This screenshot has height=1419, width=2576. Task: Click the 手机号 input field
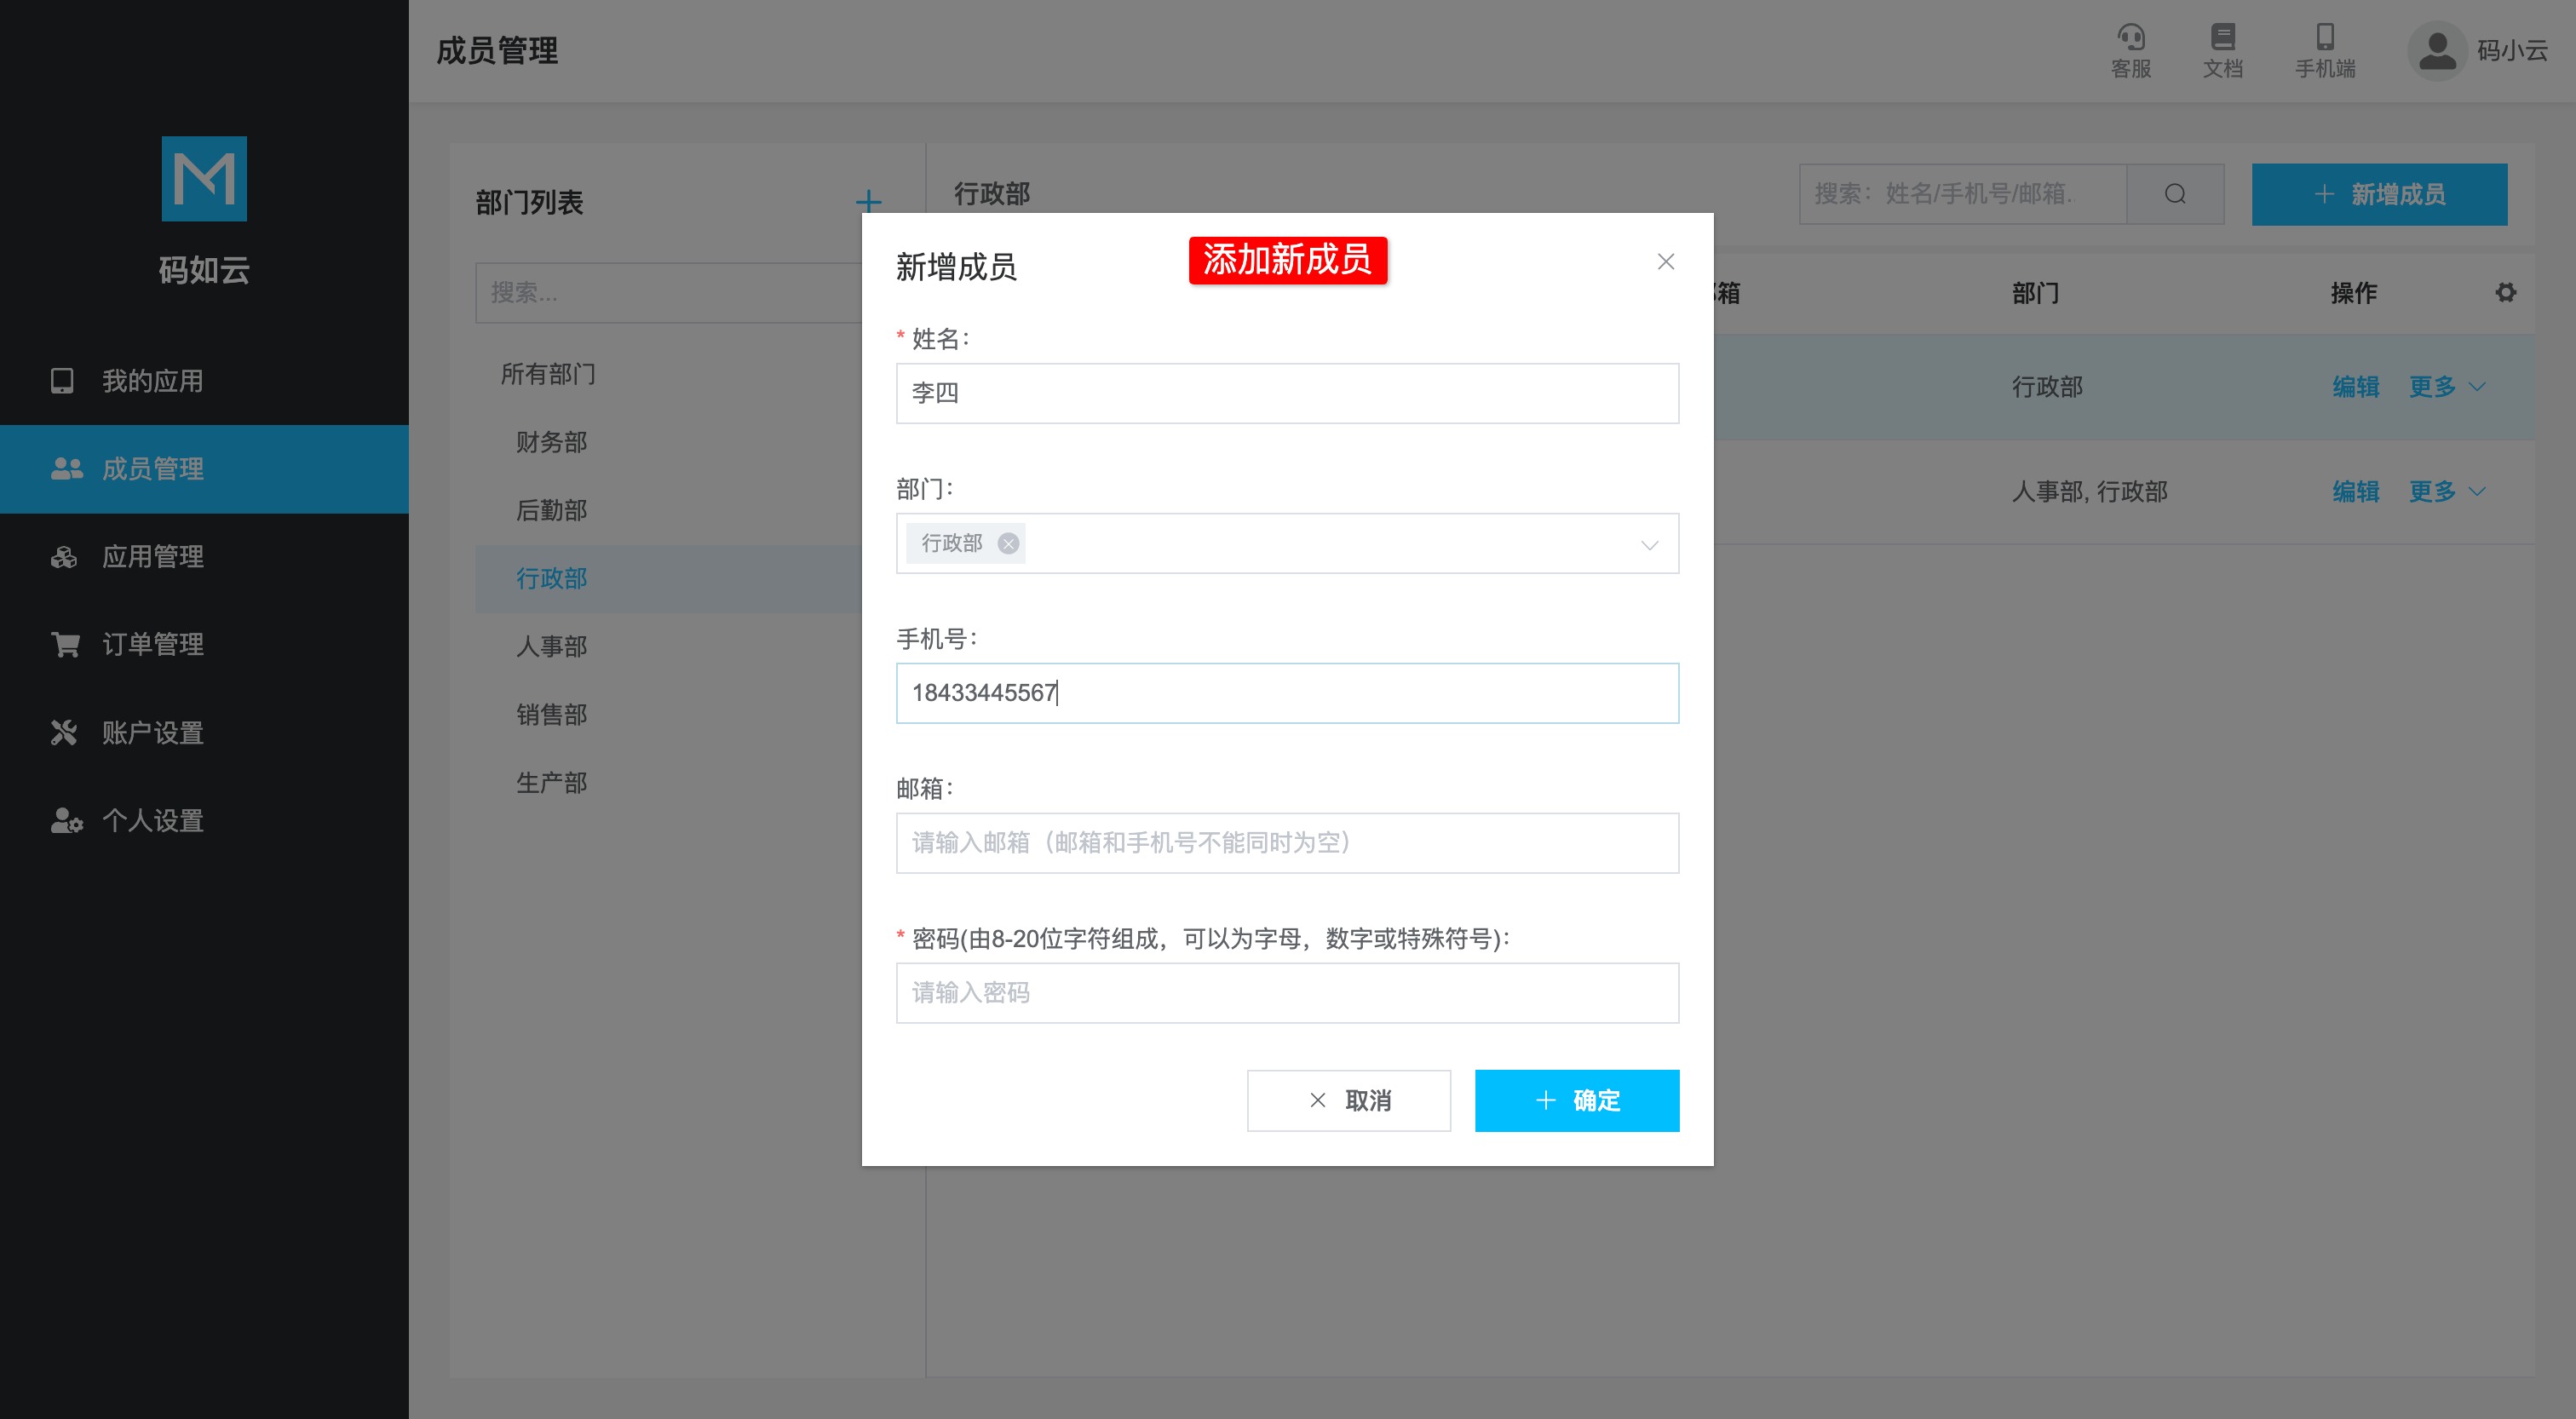[x=1287, y=693]
